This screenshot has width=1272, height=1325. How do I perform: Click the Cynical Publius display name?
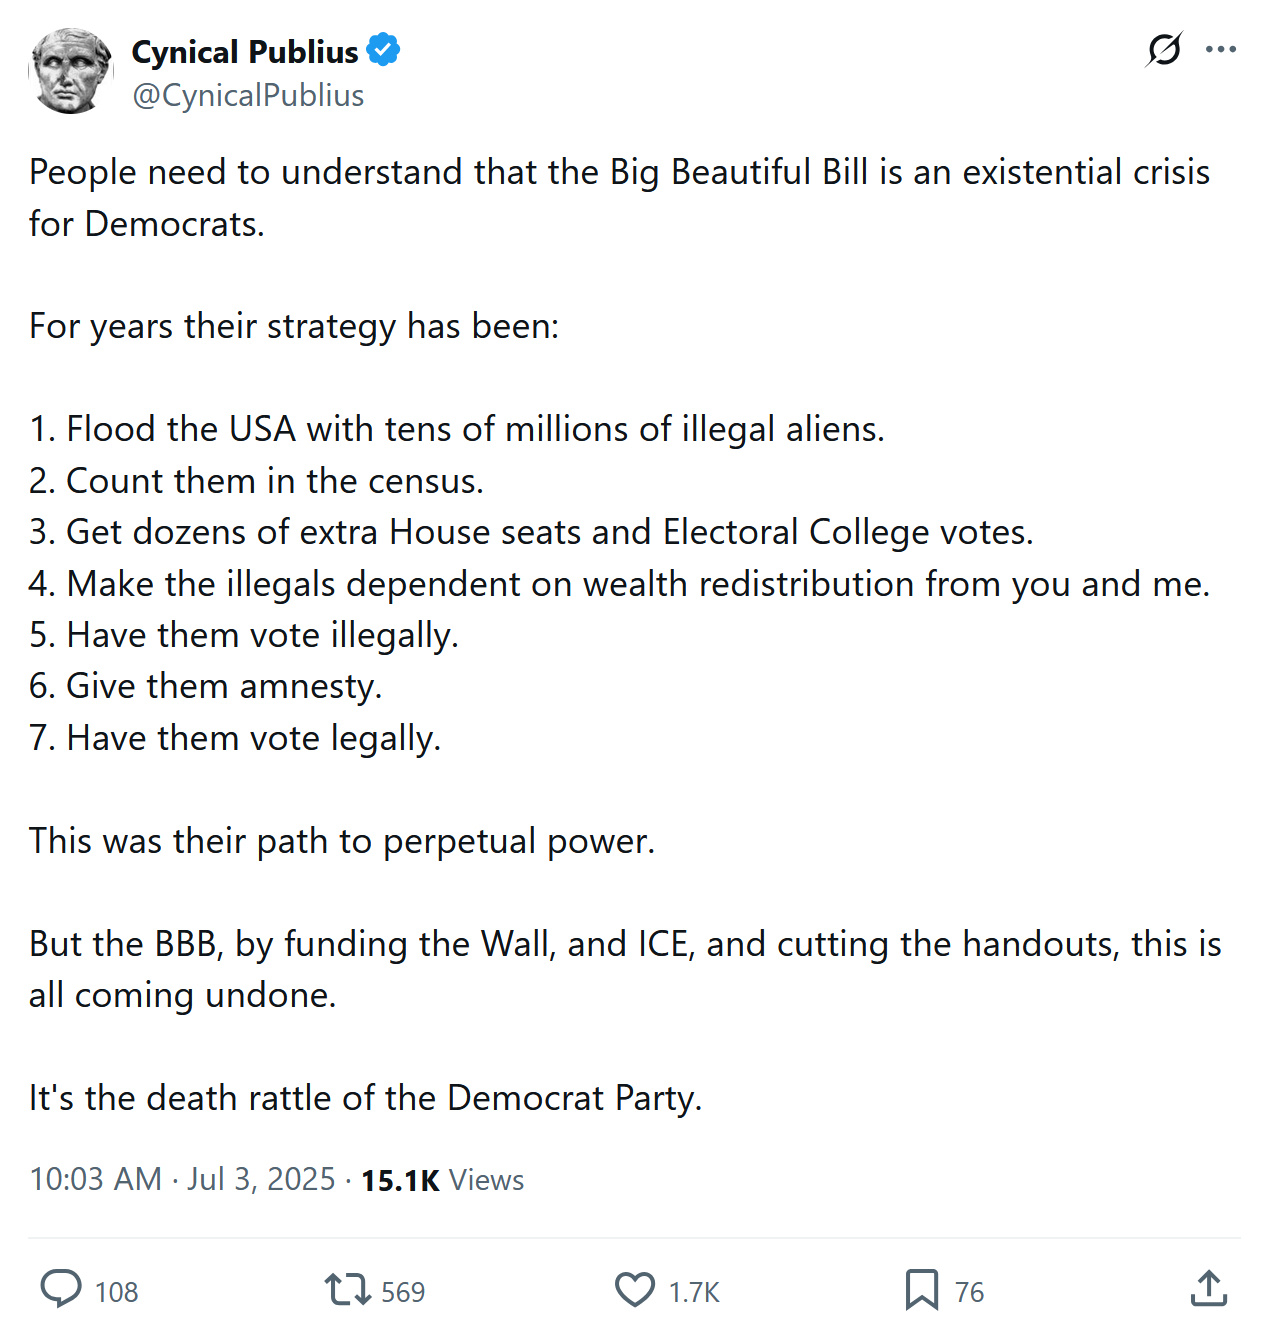245,51
